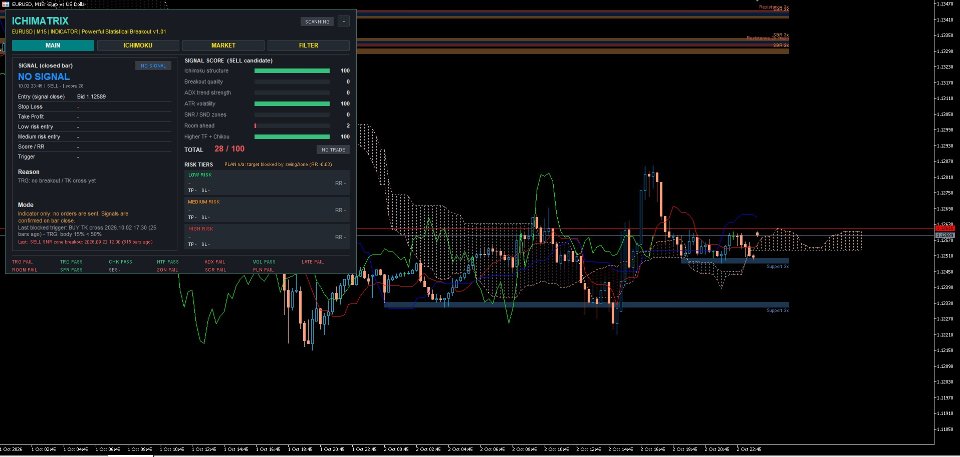Click the Entry (signal close) row
The width and height of the screenshot is (960, 457).
(94, 97)
